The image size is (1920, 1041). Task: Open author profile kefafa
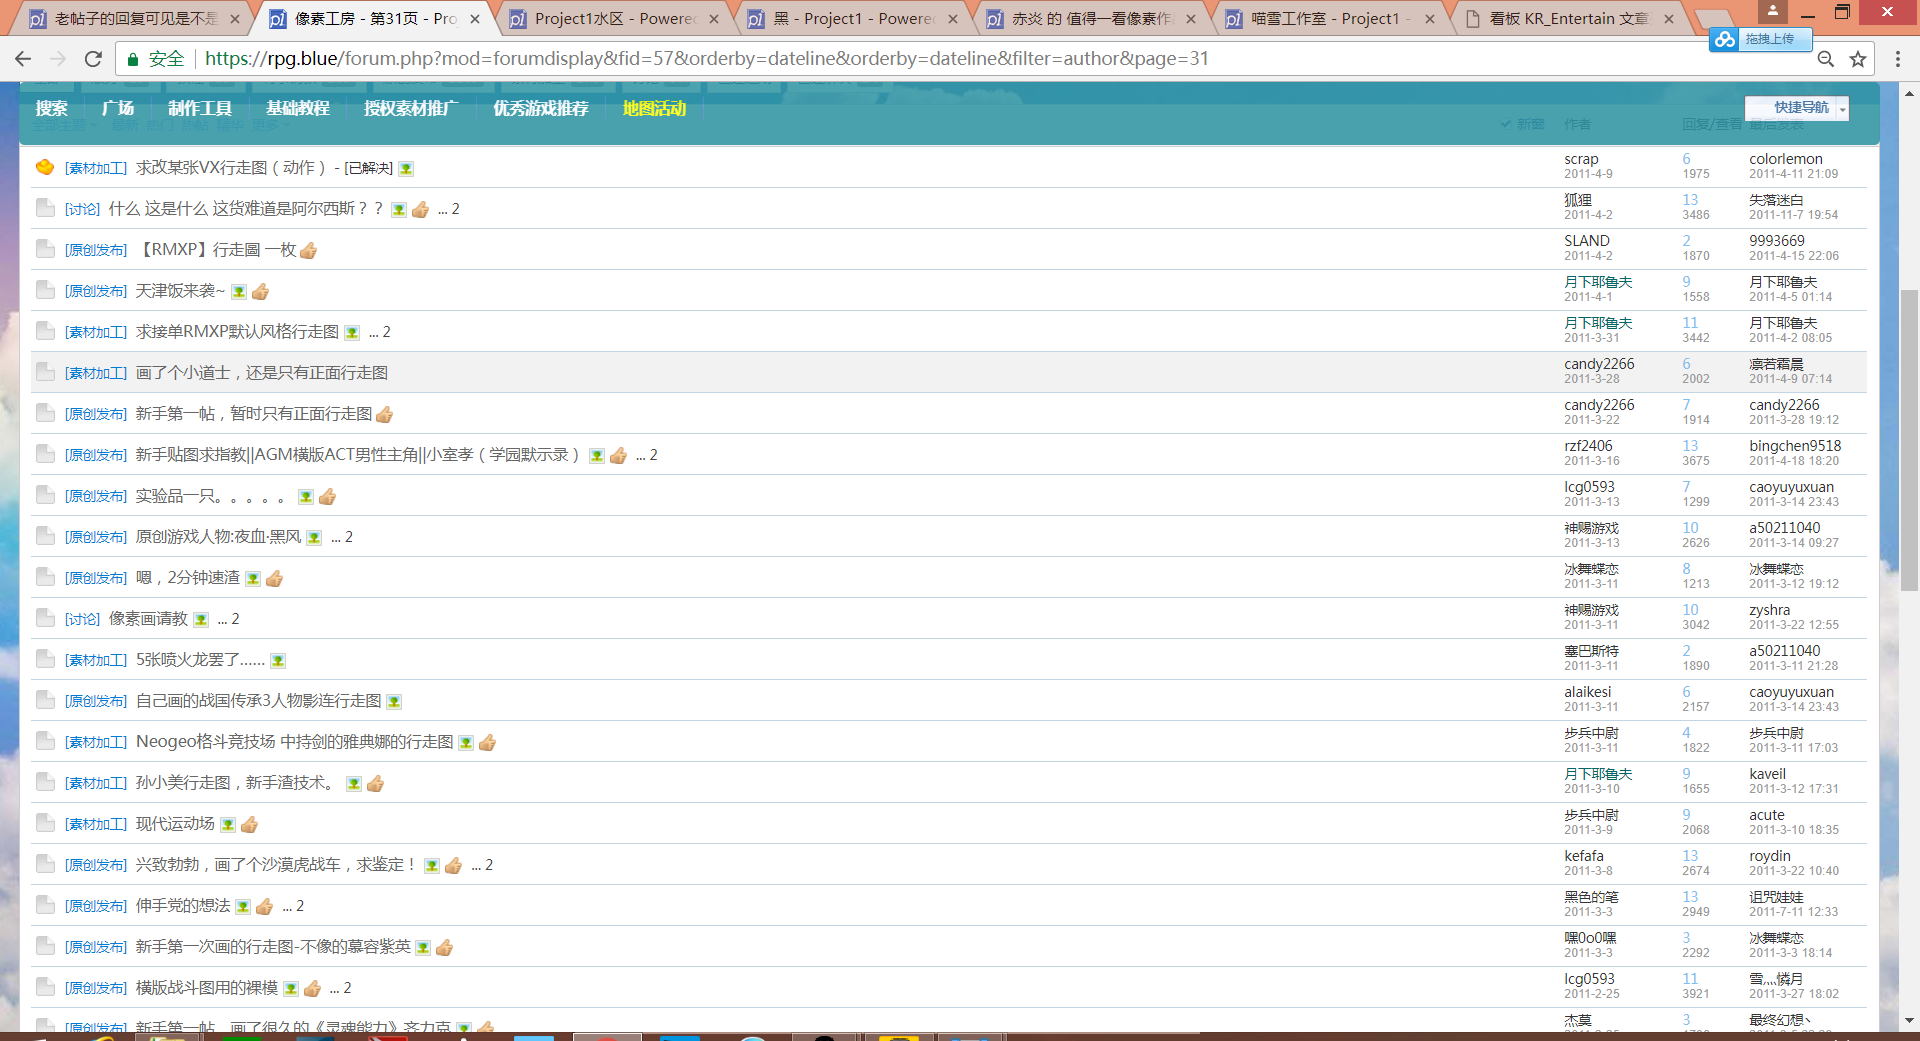tap(1584, 856)
